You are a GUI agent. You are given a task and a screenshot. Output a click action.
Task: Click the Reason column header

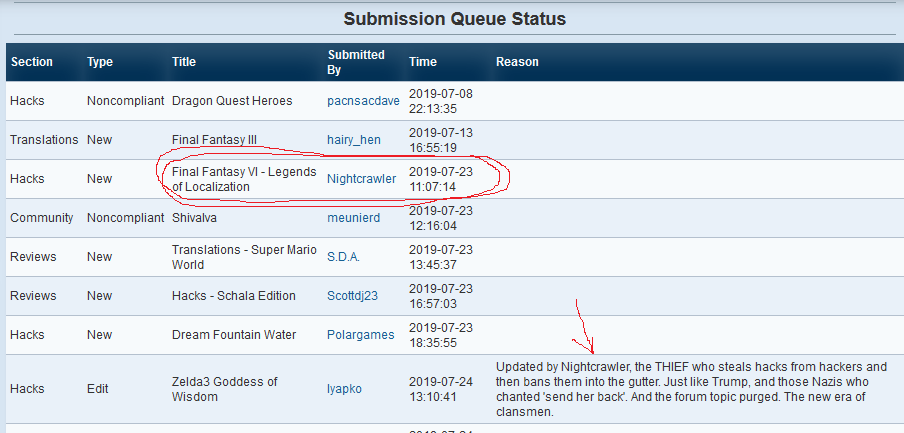(x=517, y=62)
